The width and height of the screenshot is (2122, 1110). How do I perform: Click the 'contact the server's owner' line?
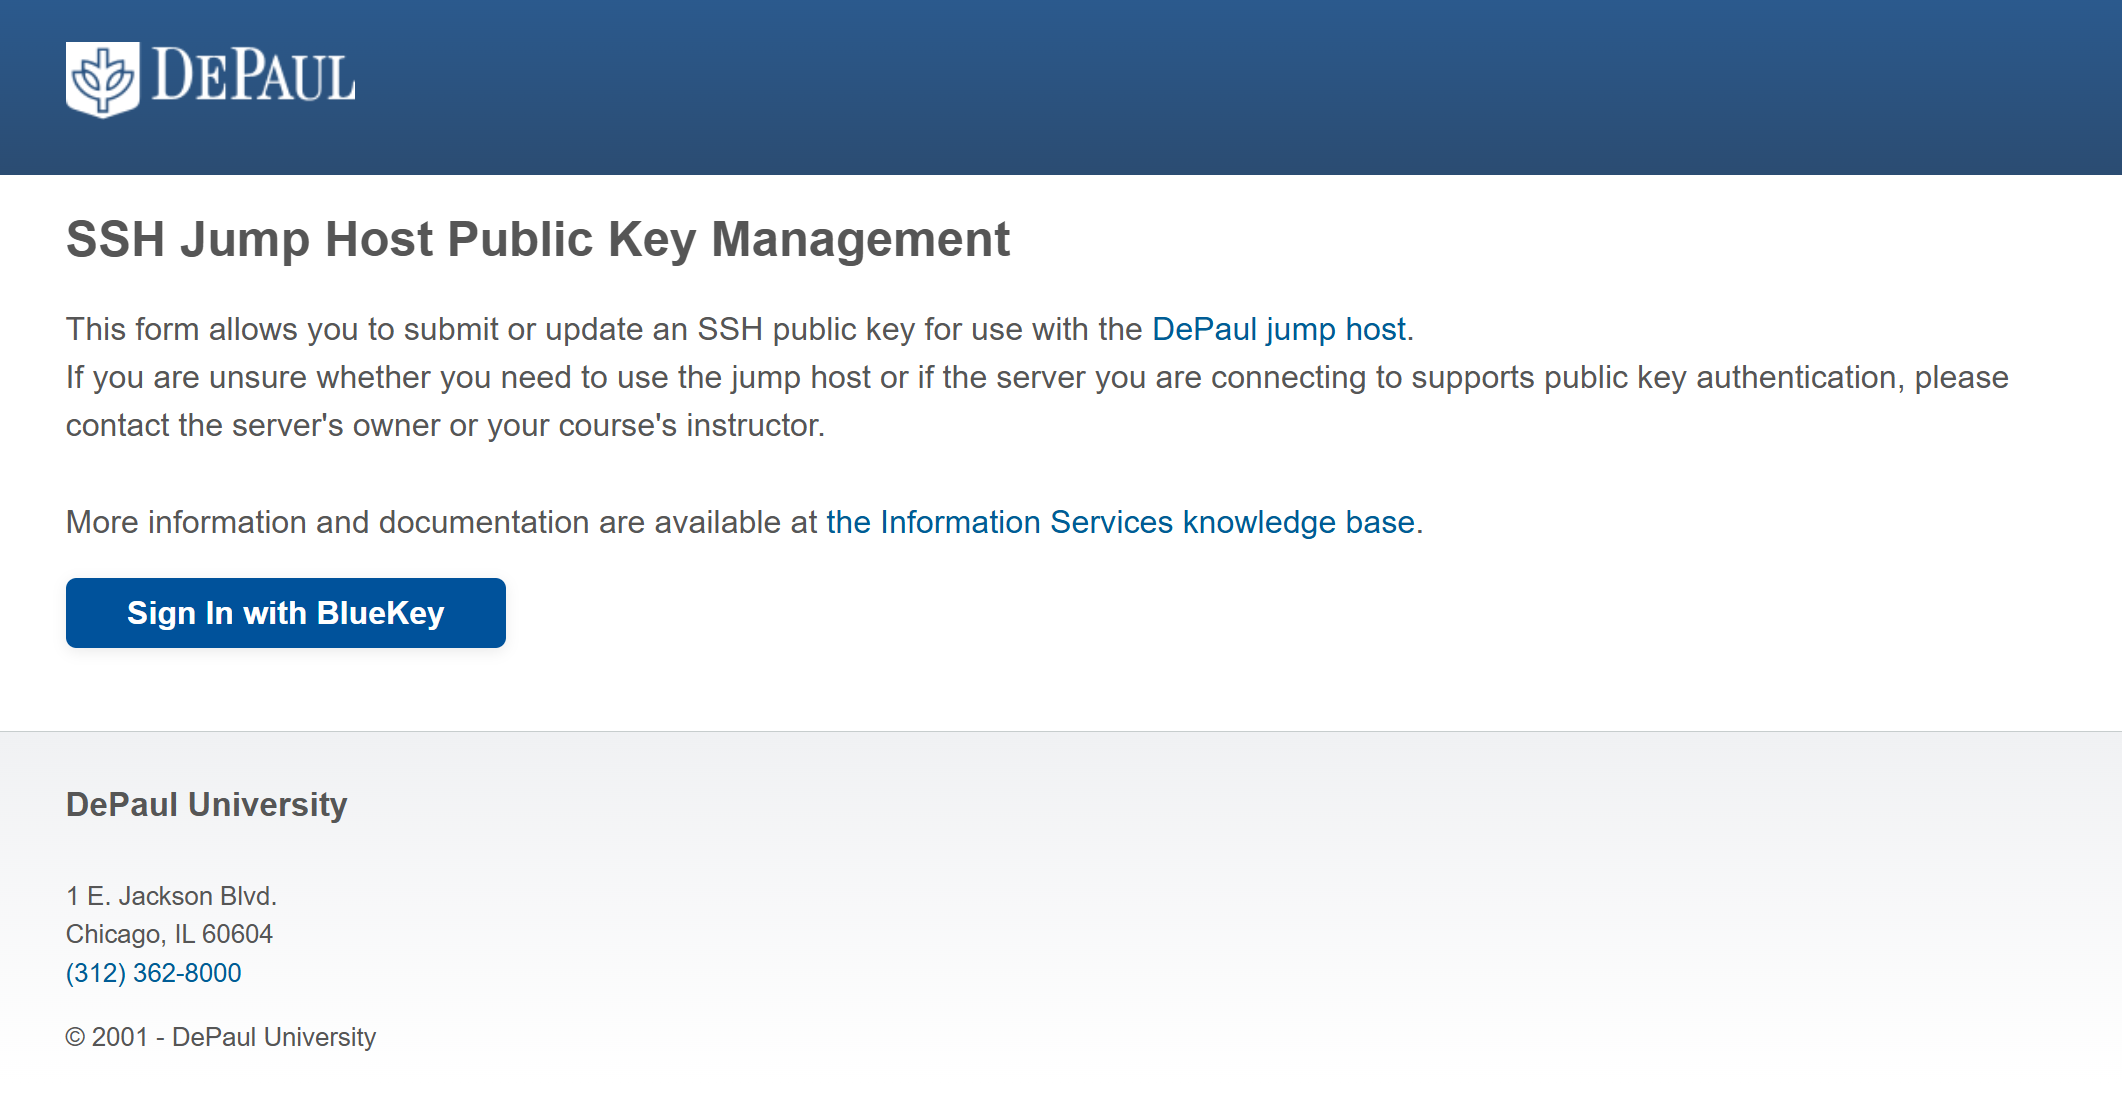pos(445,425)
